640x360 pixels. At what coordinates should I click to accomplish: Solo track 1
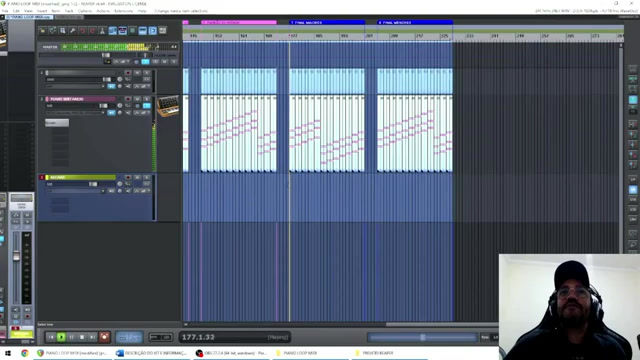coord(147,73)
